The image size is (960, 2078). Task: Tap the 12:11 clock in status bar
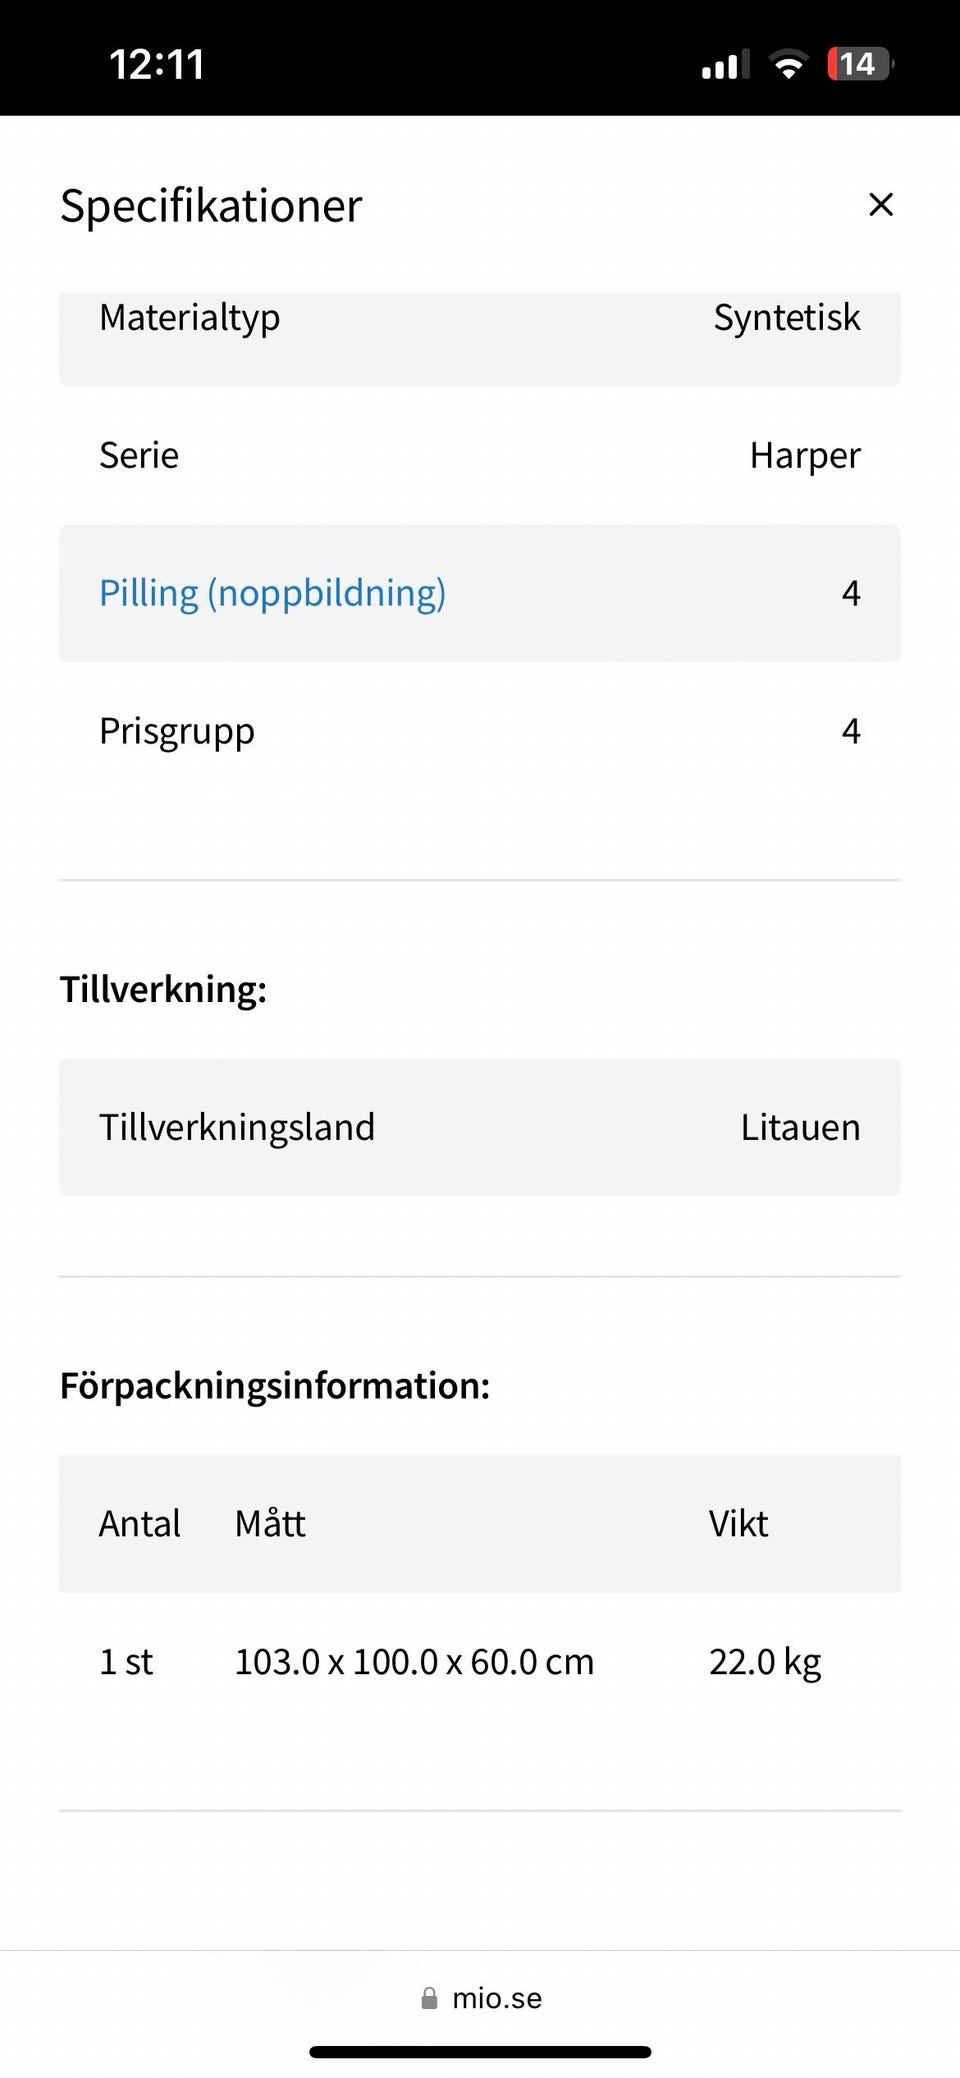tap(157, 65)
